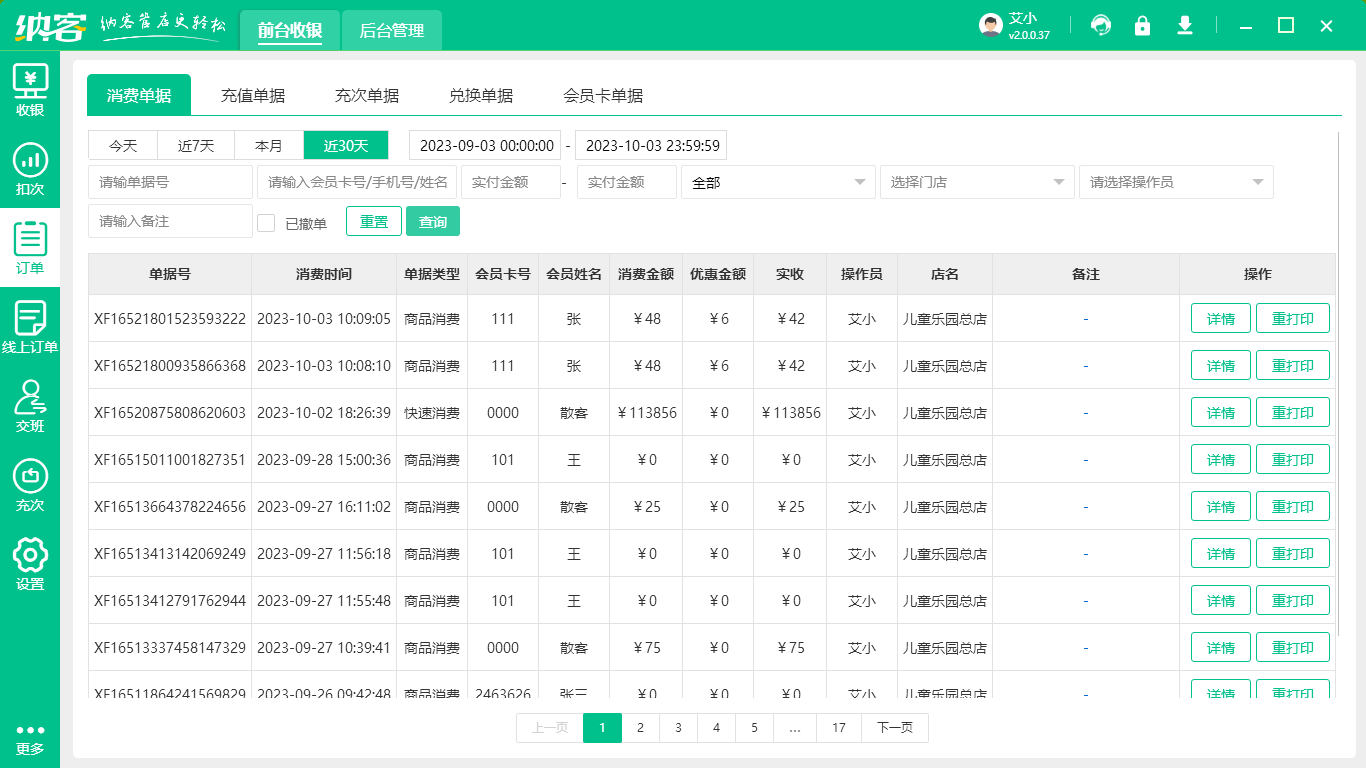Jump to page 17 of results
1366x768 pixels.
tap(839, 728)
